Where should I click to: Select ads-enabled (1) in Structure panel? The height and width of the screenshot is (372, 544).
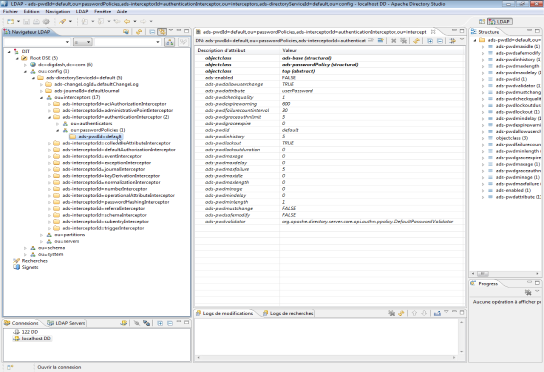(513, 191)
